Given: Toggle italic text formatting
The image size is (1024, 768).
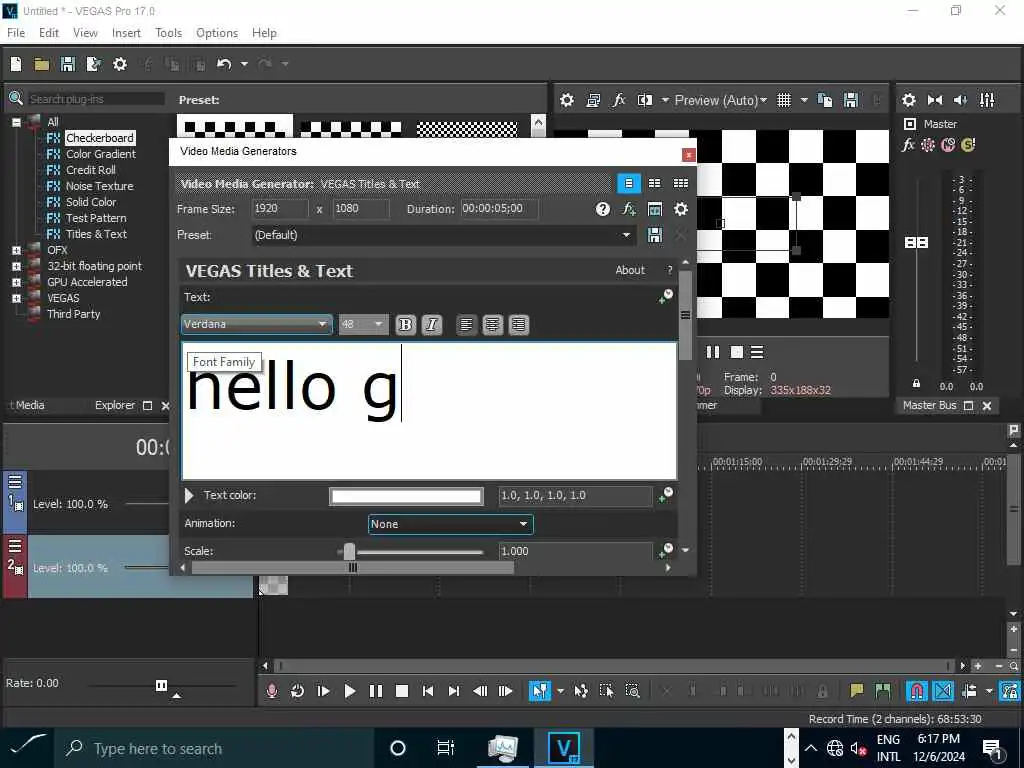Looking at the screenshot, I should [x=432, y=325].
